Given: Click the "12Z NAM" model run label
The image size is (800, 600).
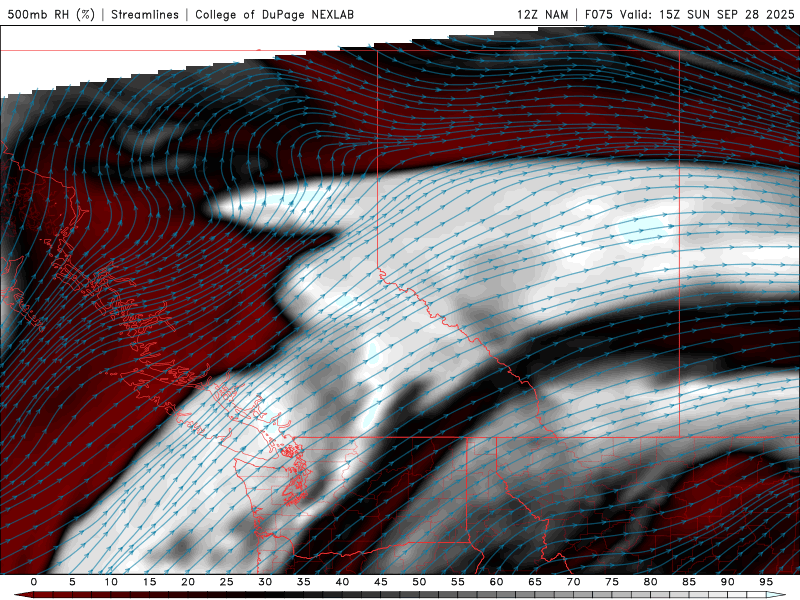Looking at the screenshot, I should pyautogui.click(x=542, y=14).
